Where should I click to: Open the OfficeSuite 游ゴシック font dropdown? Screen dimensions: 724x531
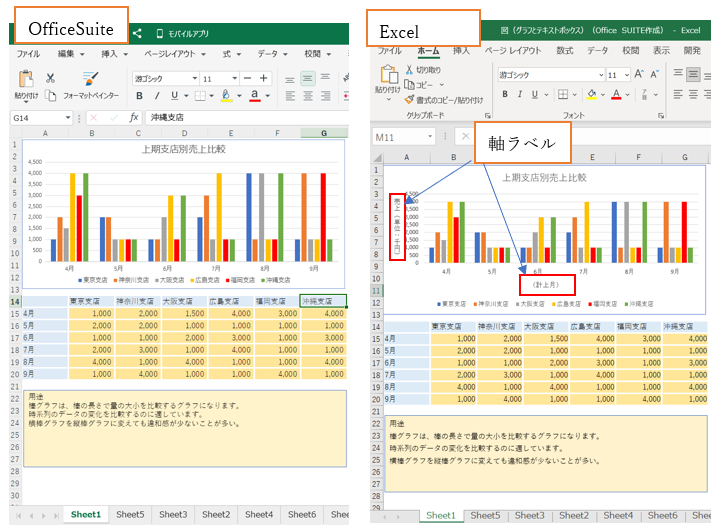[x=192, y=78]
